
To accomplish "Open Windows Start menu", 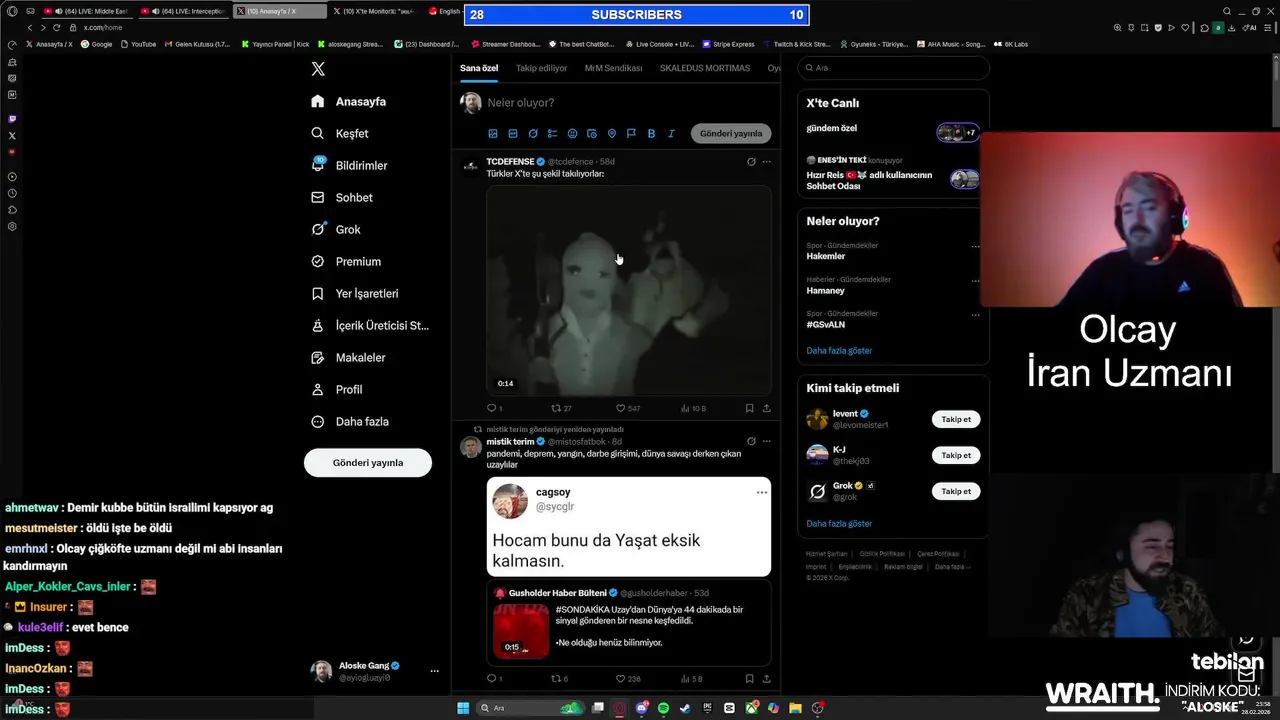I will click(463, 708).
